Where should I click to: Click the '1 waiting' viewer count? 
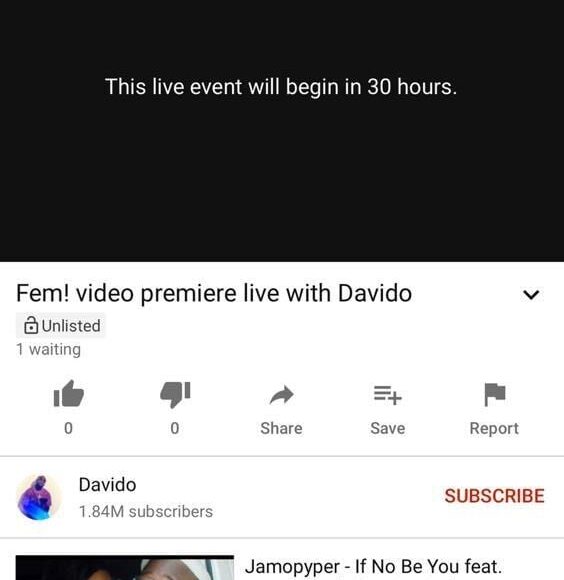[x=48, y=350]
